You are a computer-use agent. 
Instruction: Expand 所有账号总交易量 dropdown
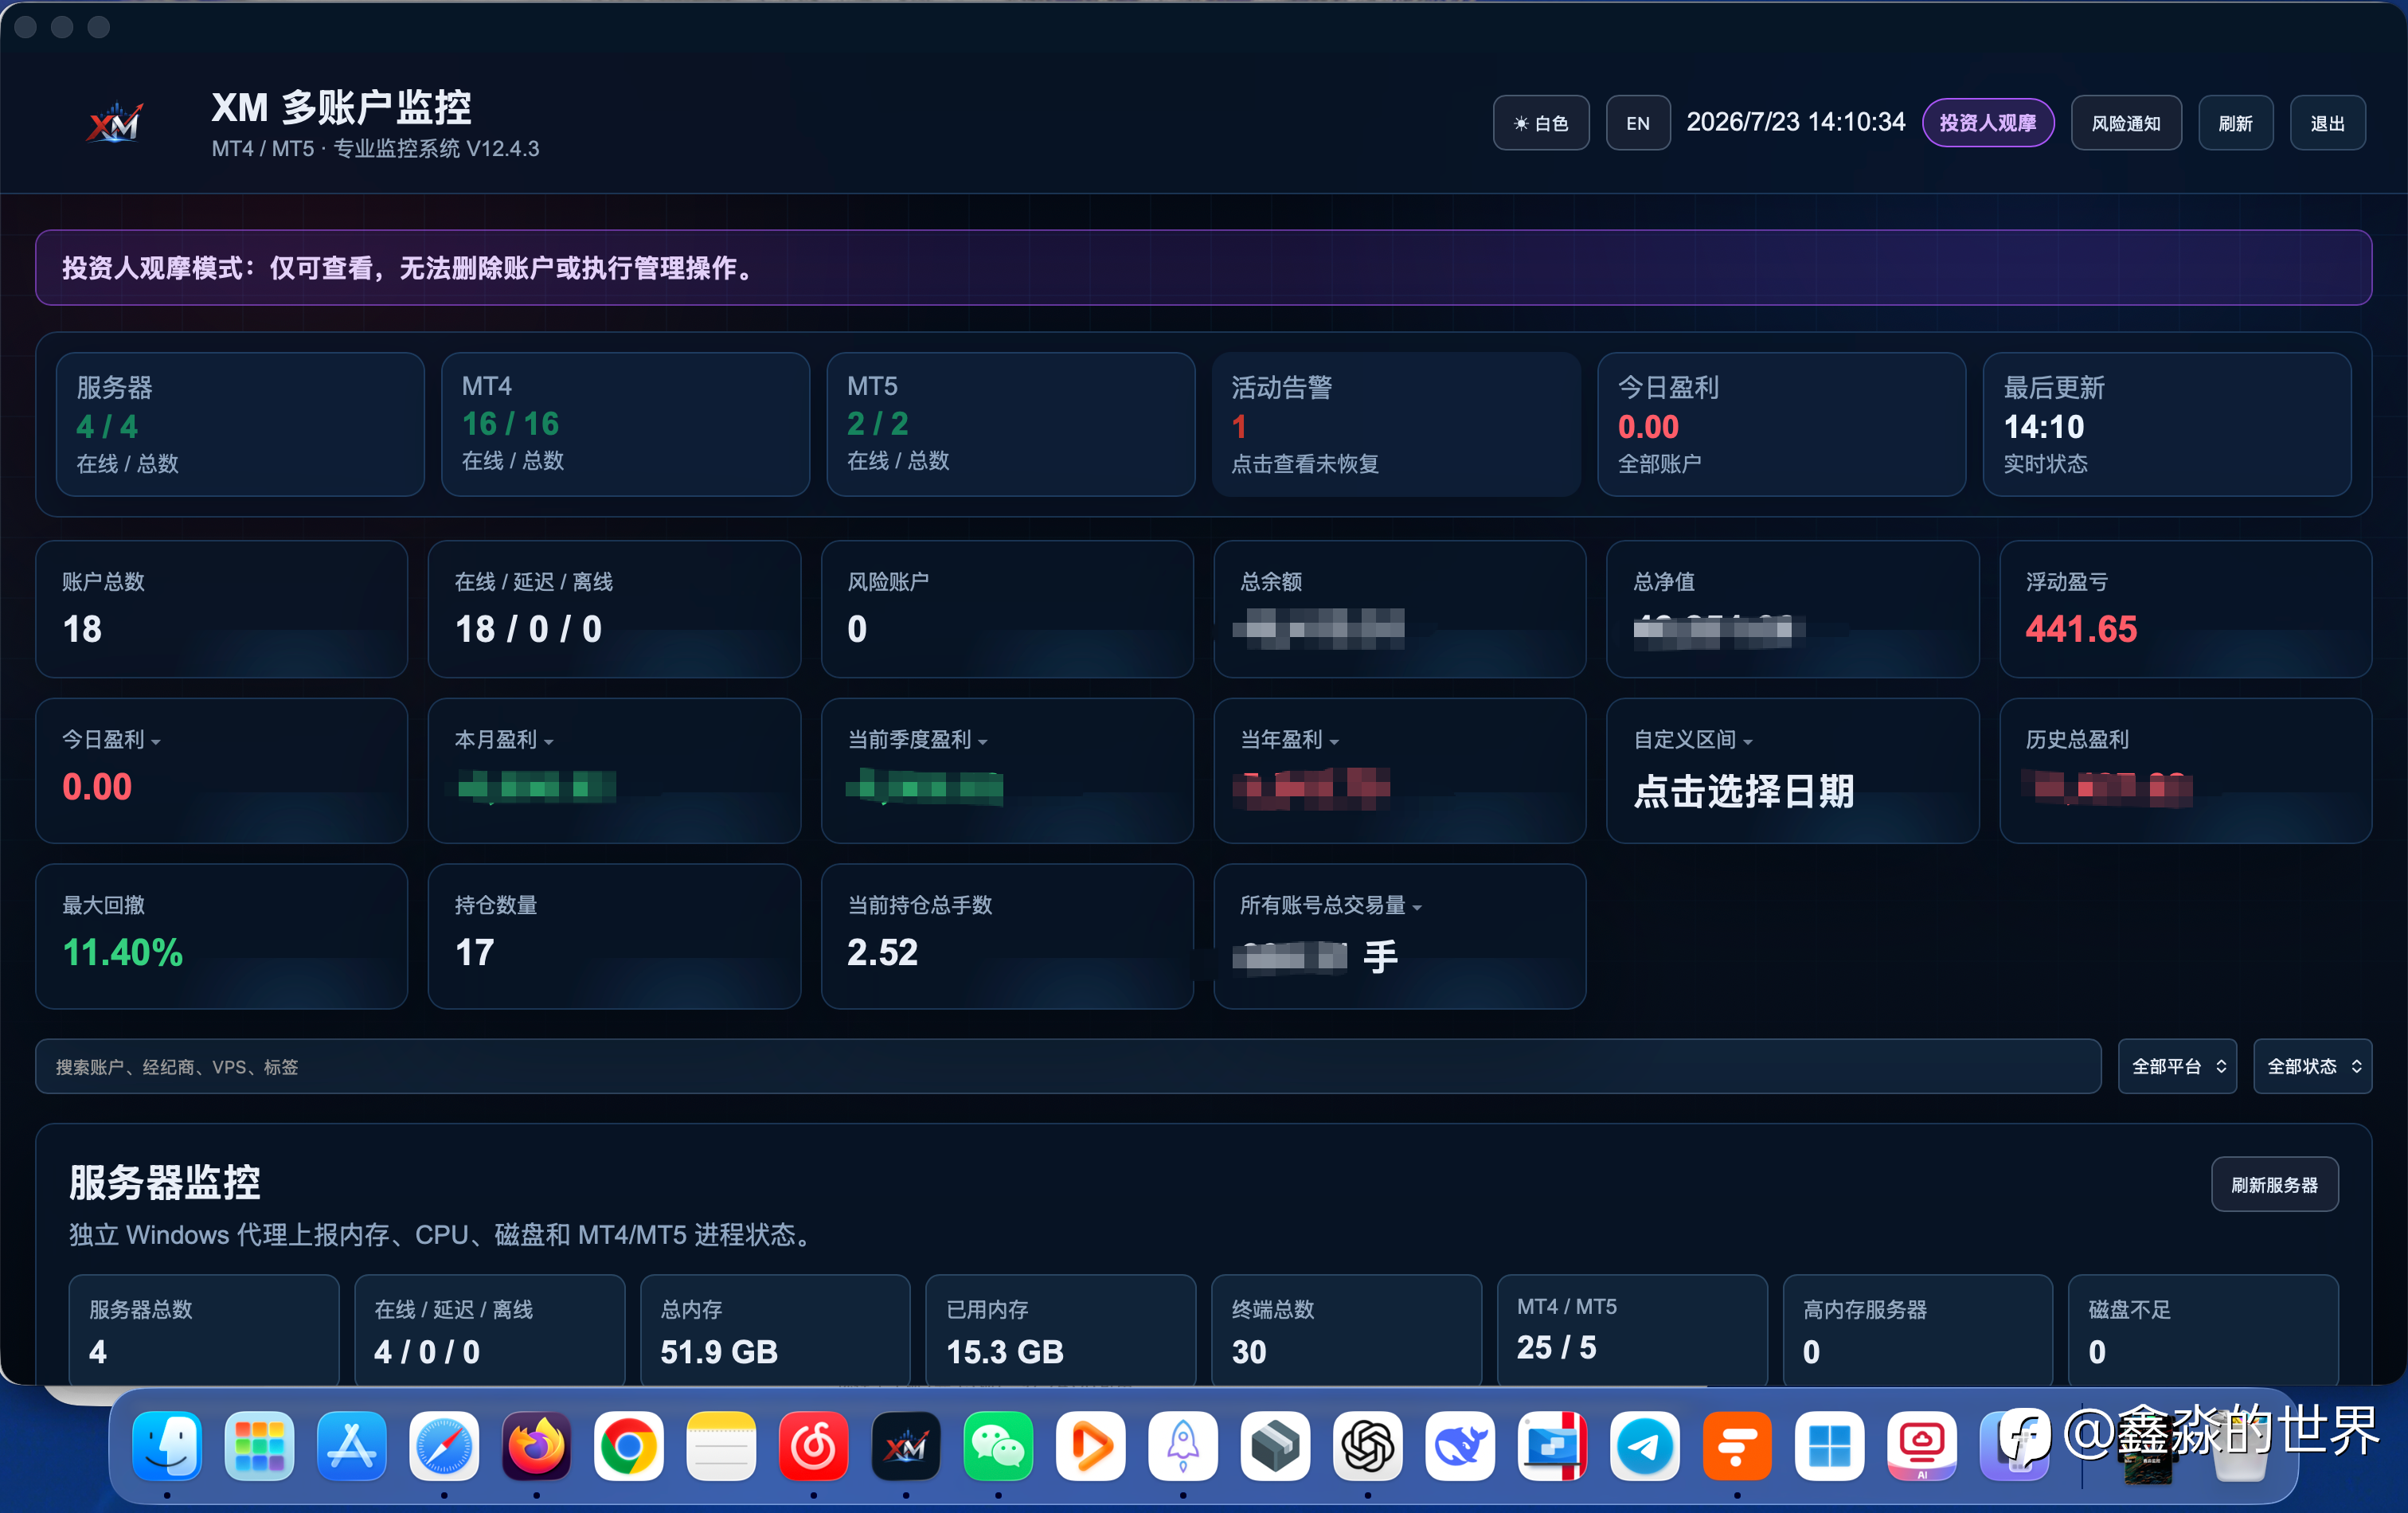[x=1331, y=905]
